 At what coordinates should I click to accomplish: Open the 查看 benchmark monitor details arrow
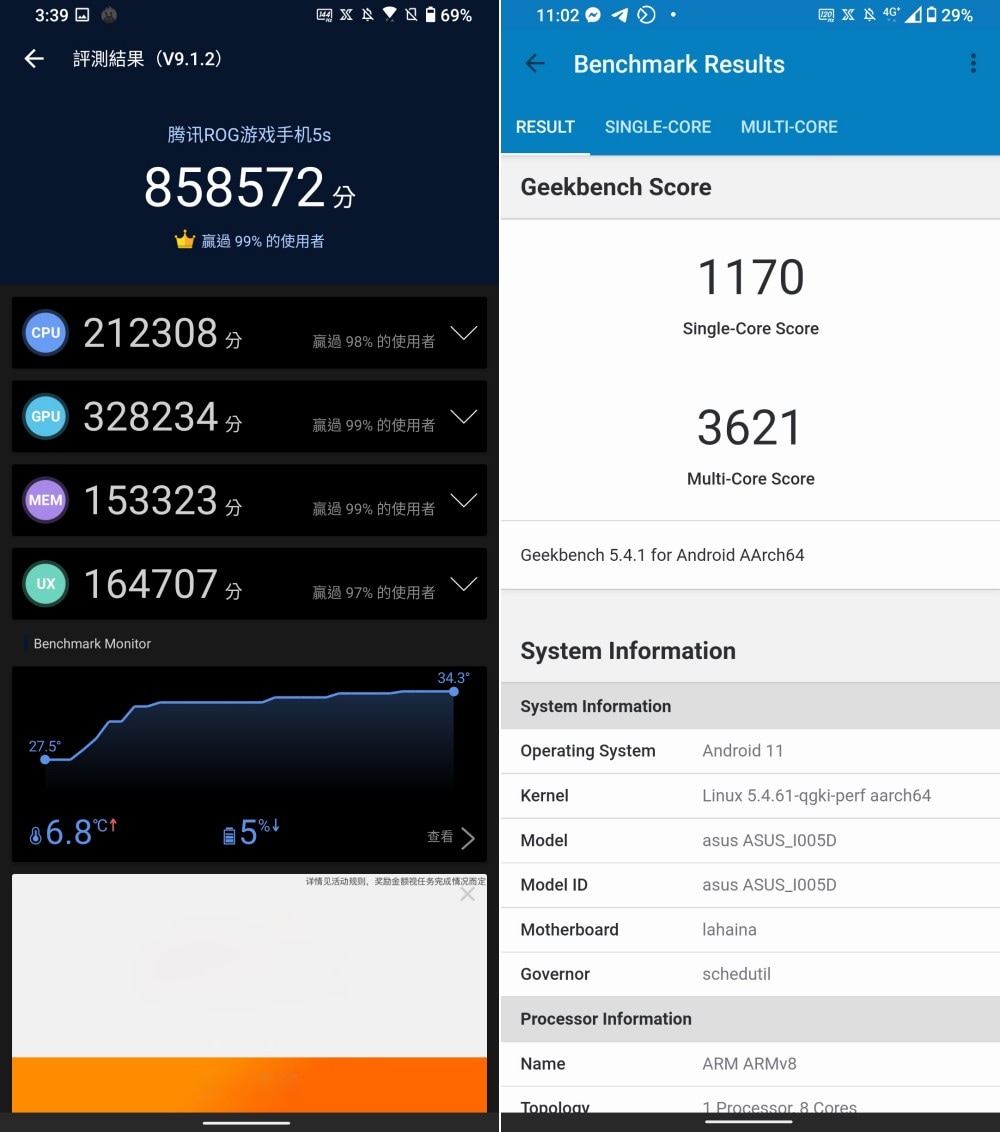tap(468, 837)
